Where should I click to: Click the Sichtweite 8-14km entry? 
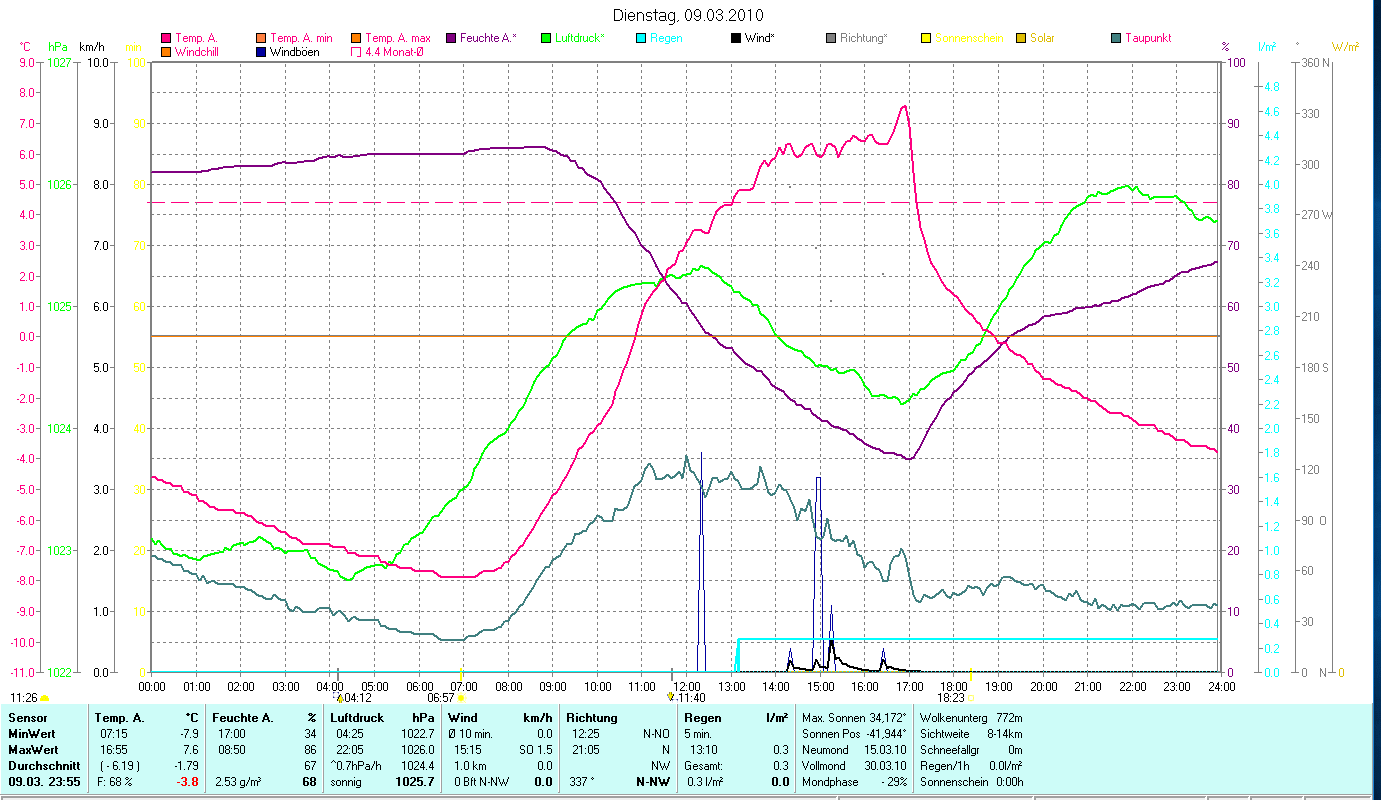pos(970,734)
